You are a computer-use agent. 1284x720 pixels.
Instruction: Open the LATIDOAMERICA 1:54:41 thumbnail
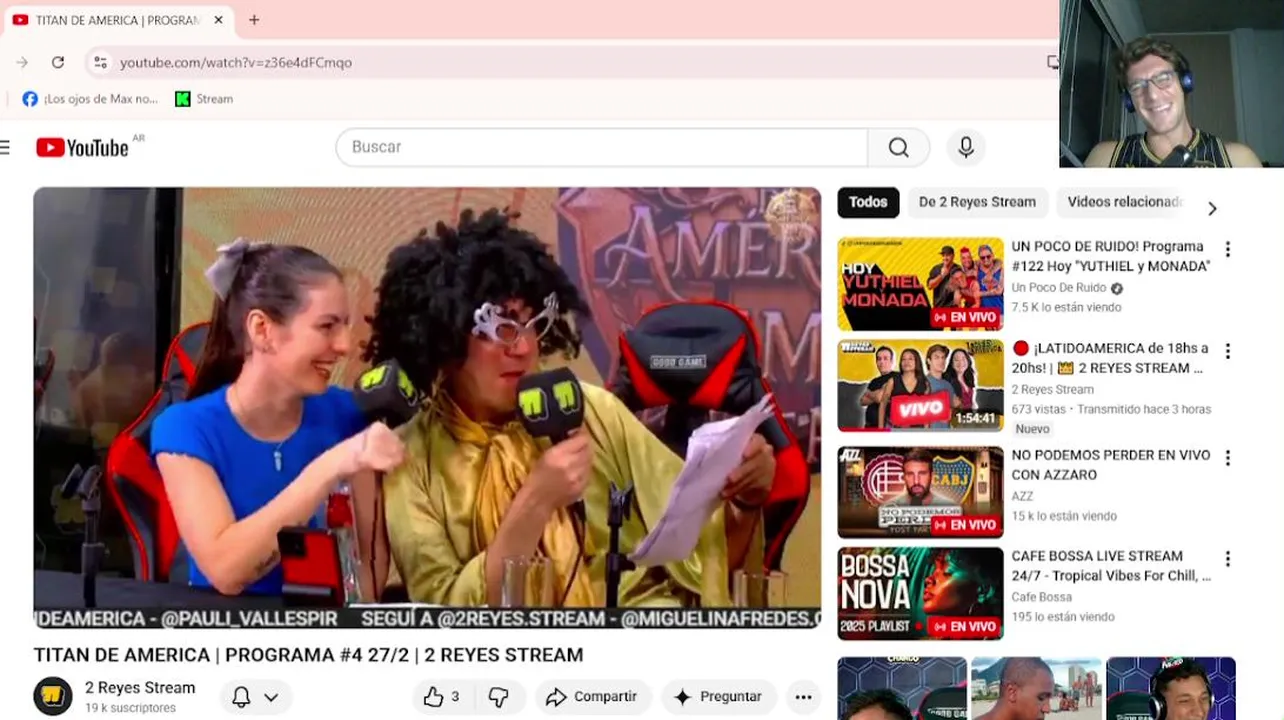920,385
